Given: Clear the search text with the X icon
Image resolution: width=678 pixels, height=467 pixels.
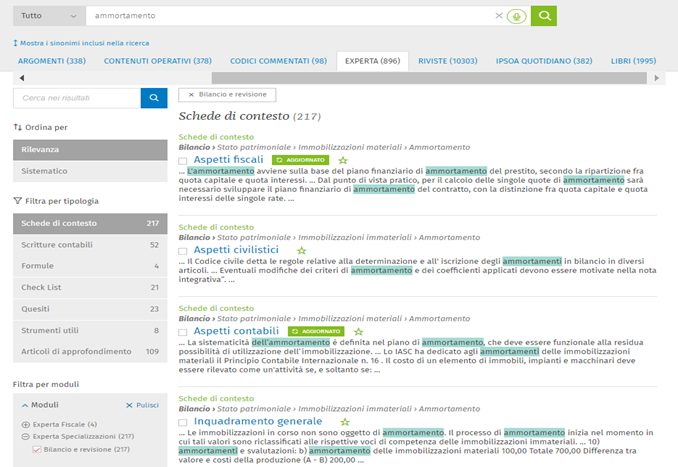Looking at the screenshot, I should click(x=499, y=16).
